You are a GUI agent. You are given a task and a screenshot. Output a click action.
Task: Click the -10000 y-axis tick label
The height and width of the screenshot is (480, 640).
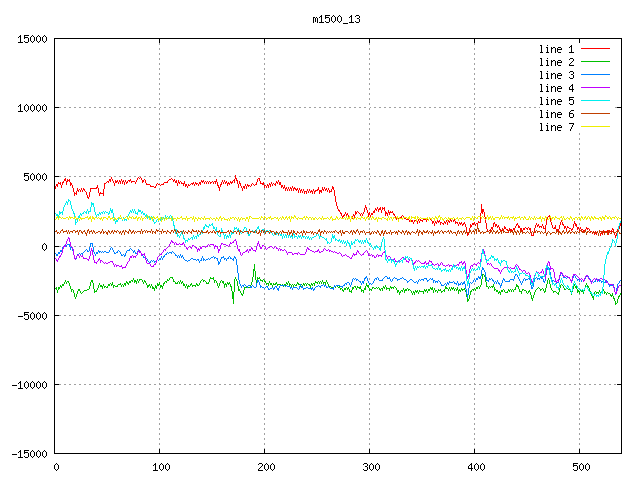click(x=28, y=385)
